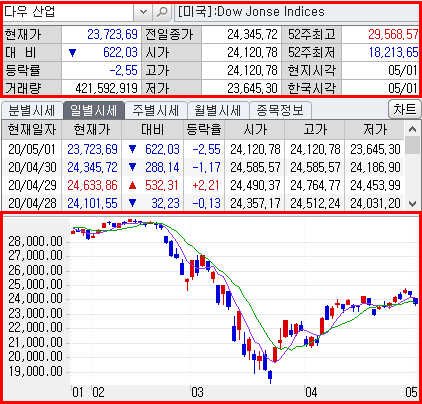Image resolution: width=422 pixels, height=404 pixels.
Task: Switch to the 월별시세 tab
Action: [218, 110]
